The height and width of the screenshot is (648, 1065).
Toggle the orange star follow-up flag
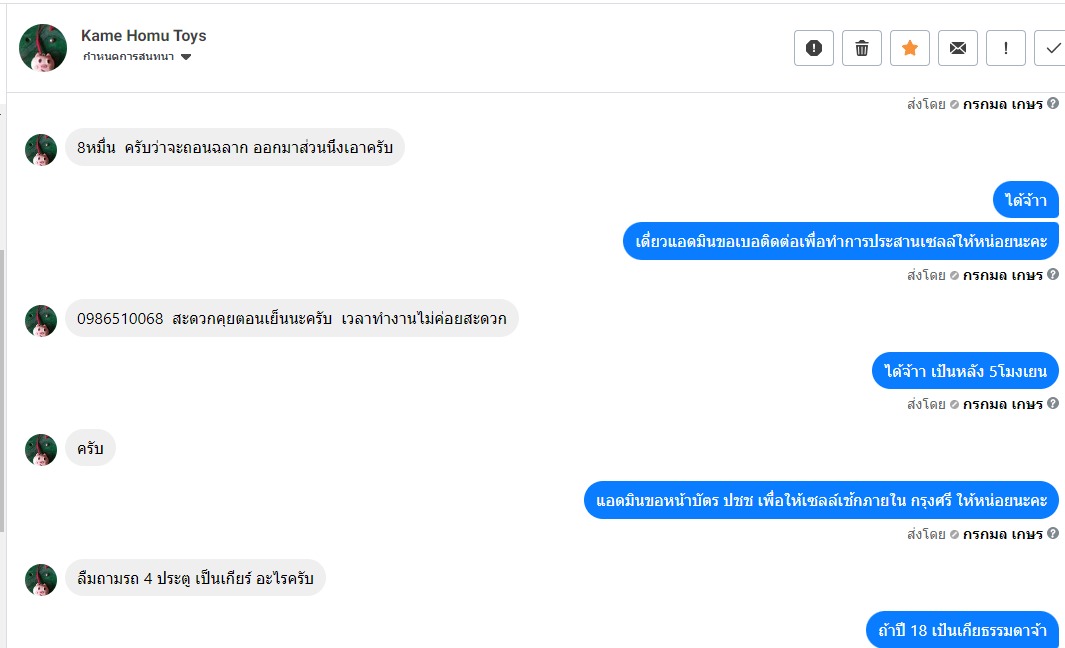pos(910,48)
